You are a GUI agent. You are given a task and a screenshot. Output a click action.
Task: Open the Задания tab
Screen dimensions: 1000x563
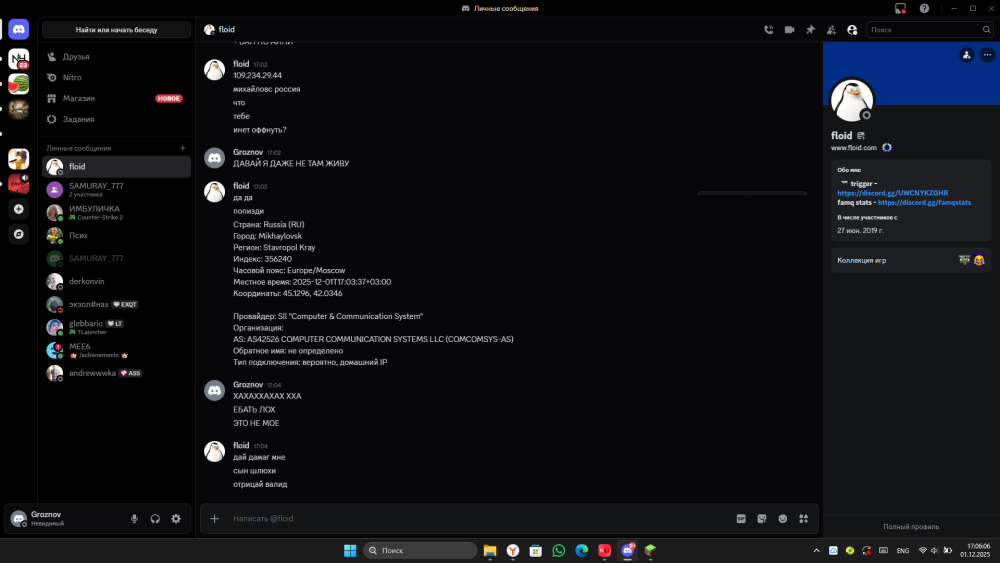(116, 119)
